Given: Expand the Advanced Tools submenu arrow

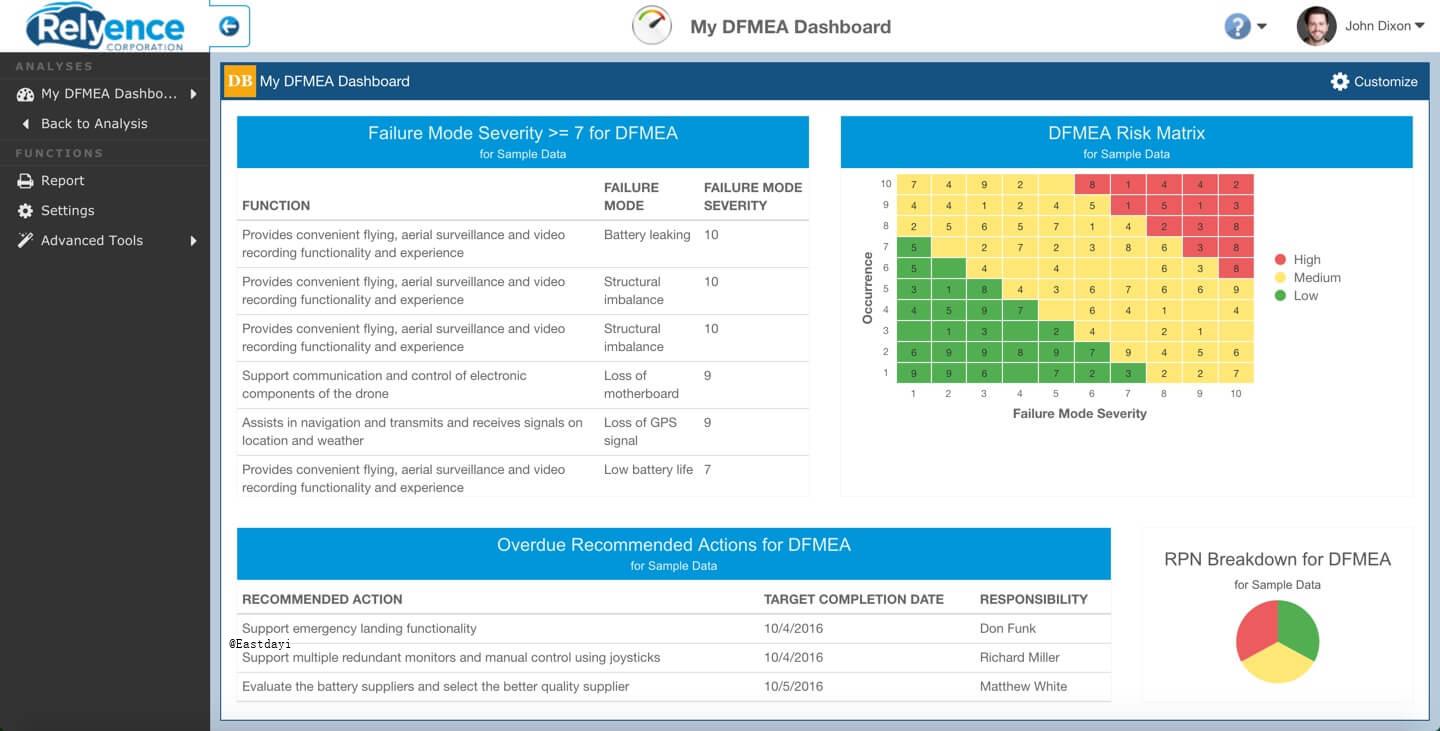Looking at the screenshot, I should point(193,241).
